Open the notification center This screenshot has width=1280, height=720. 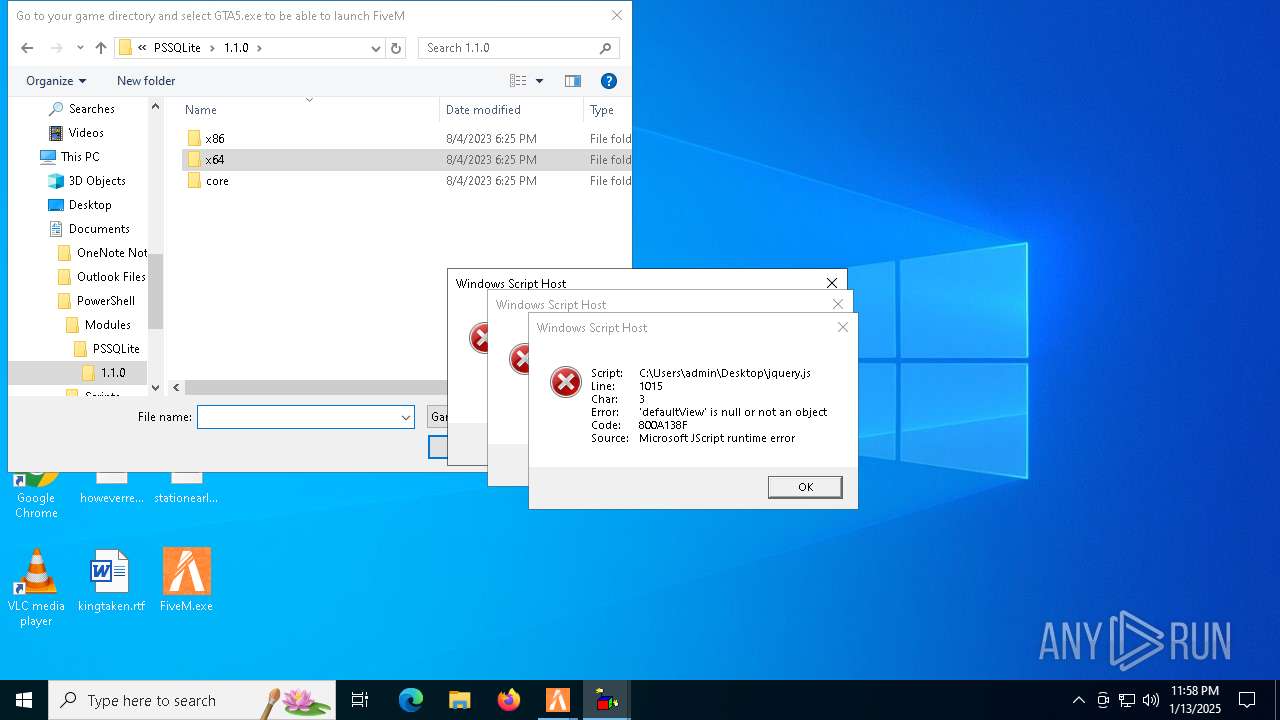coord(1247,700)
